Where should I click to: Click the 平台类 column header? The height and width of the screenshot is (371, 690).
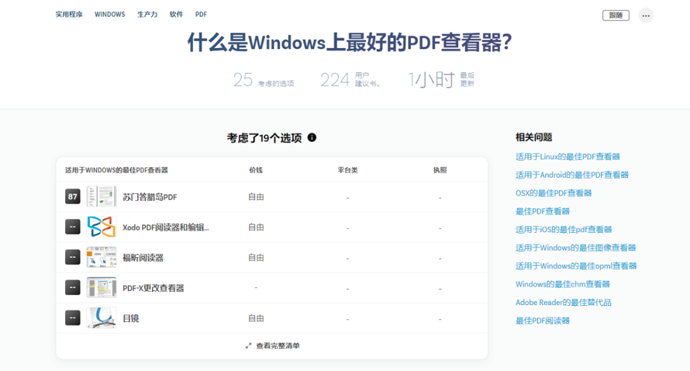(x=348, y=170)
